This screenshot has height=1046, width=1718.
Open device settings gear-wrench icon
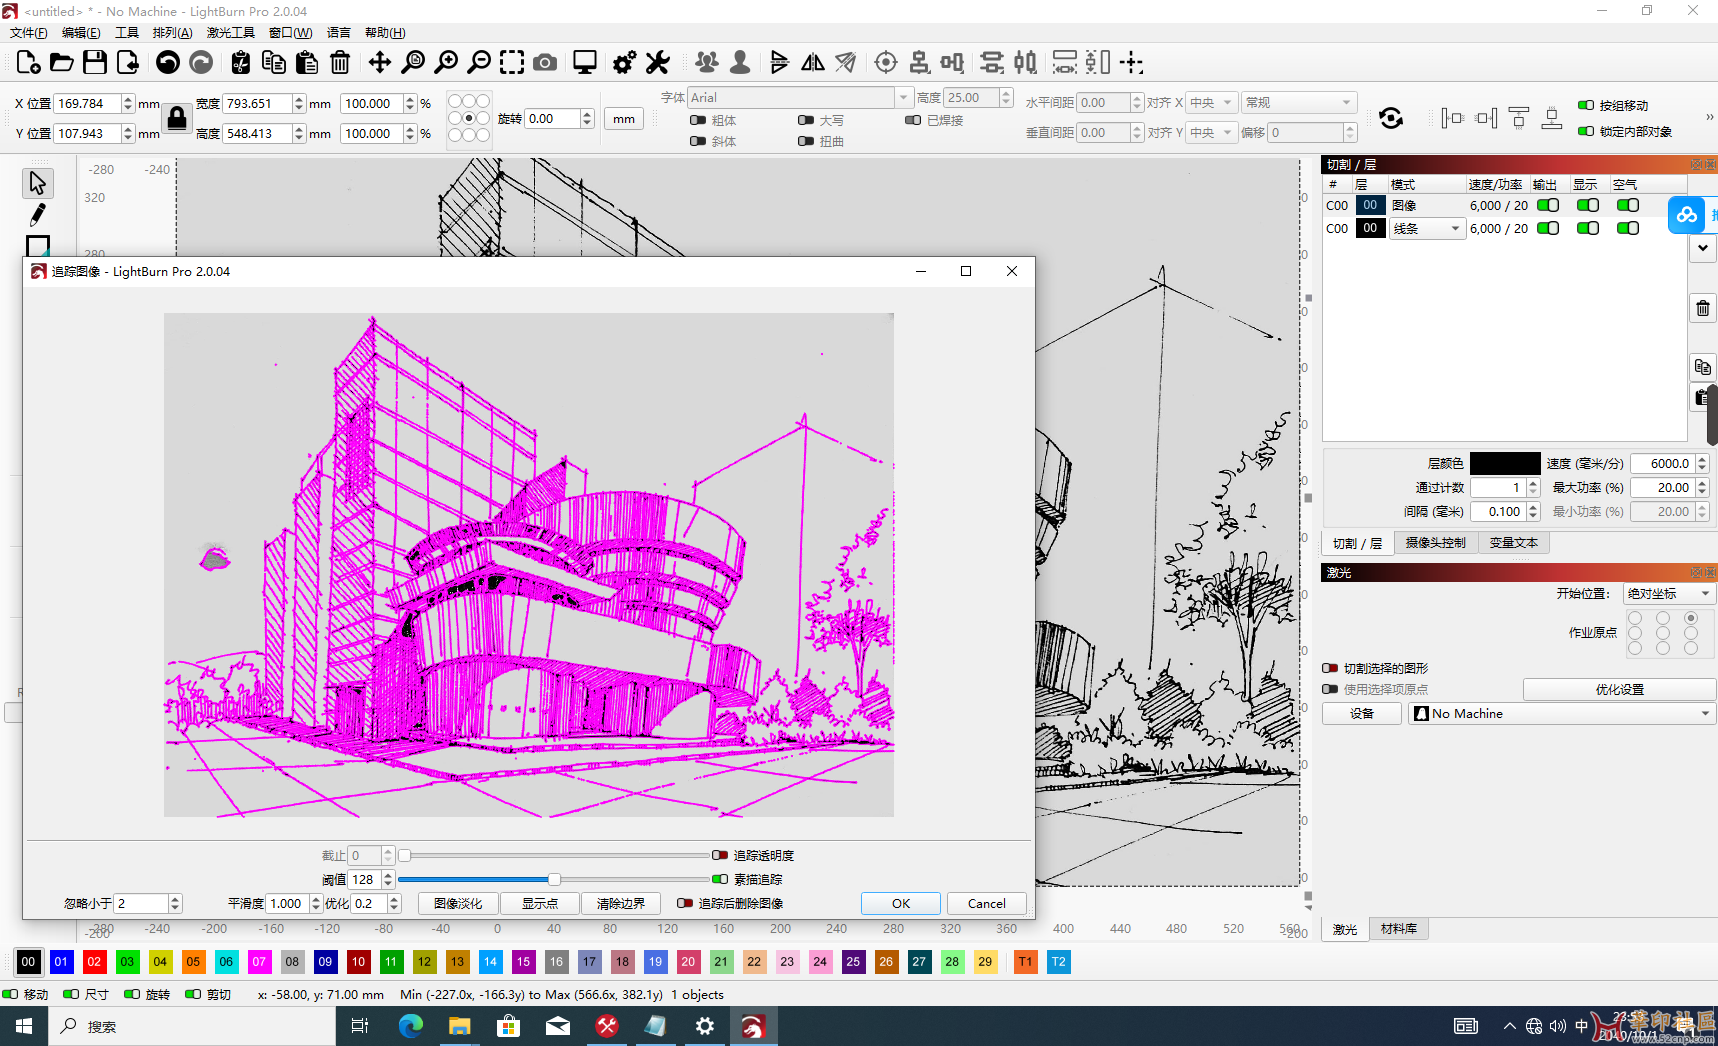point(624,63)
